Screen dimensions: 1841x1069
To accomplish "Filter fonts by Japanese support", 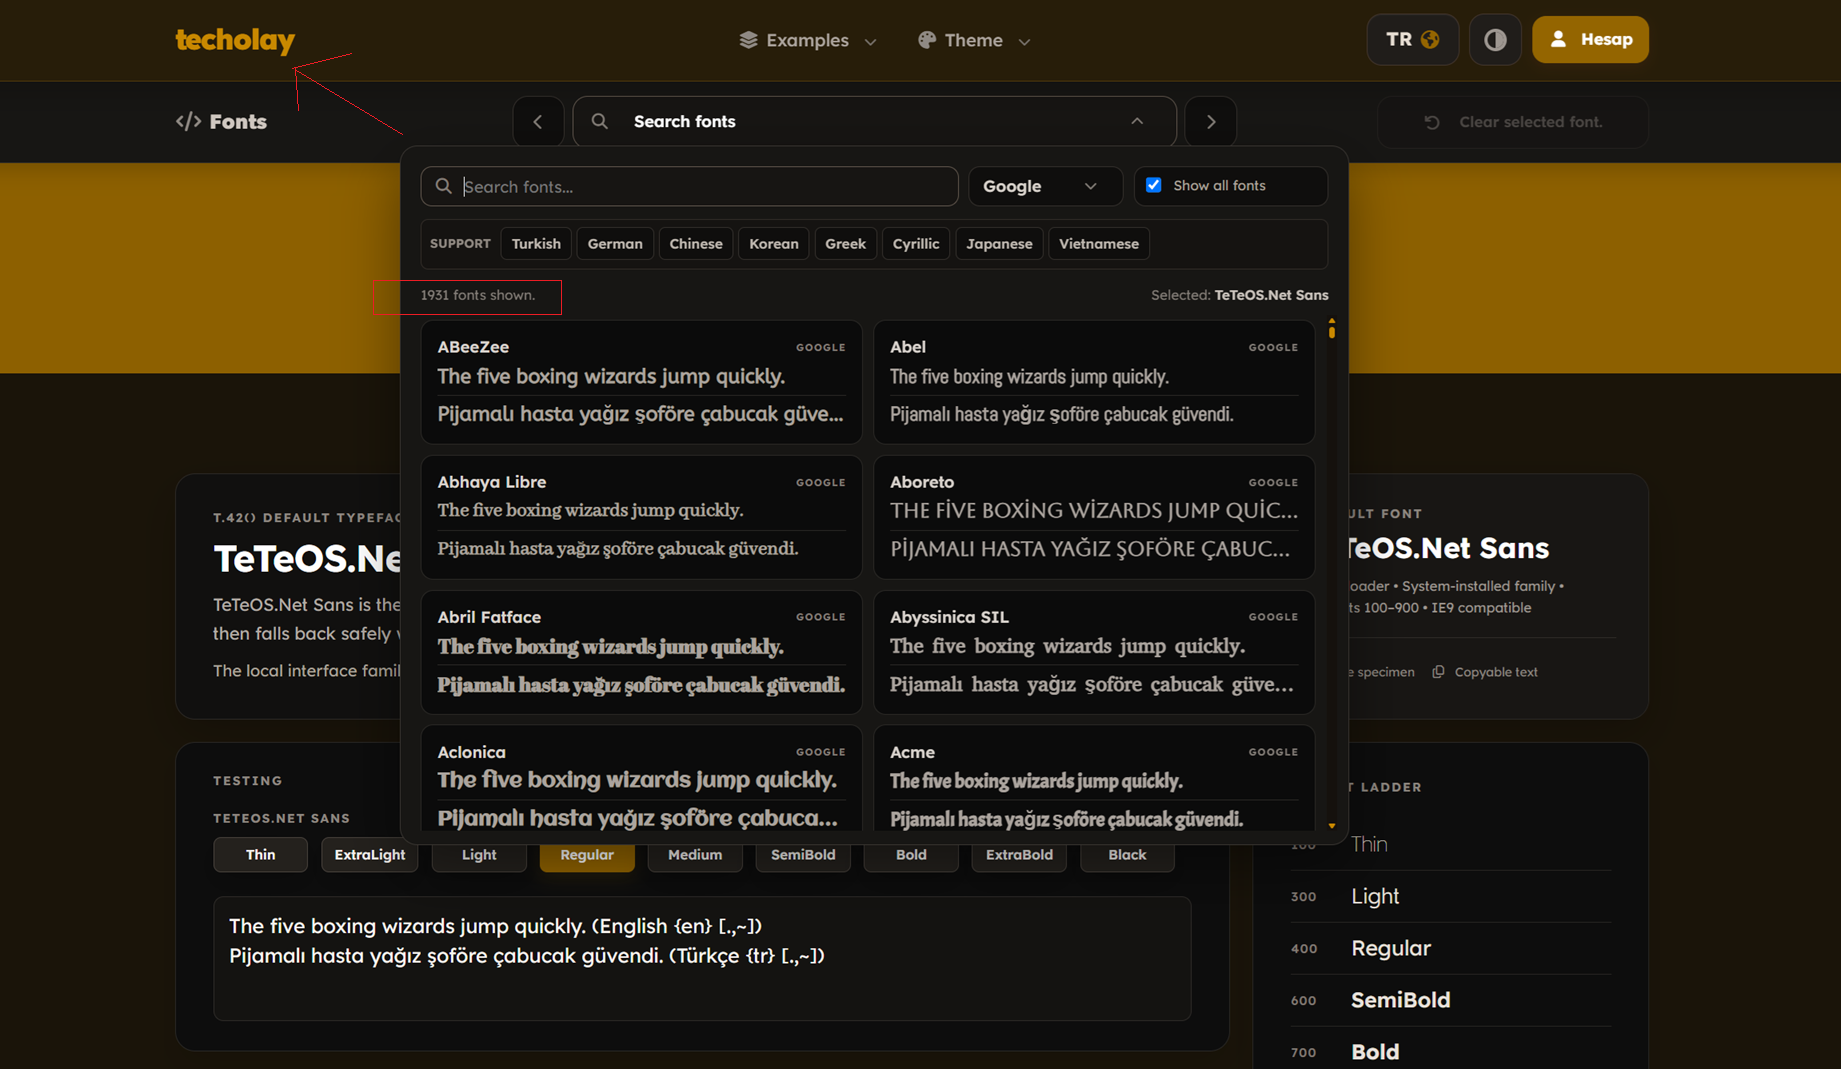I will (x=999, y=244).
